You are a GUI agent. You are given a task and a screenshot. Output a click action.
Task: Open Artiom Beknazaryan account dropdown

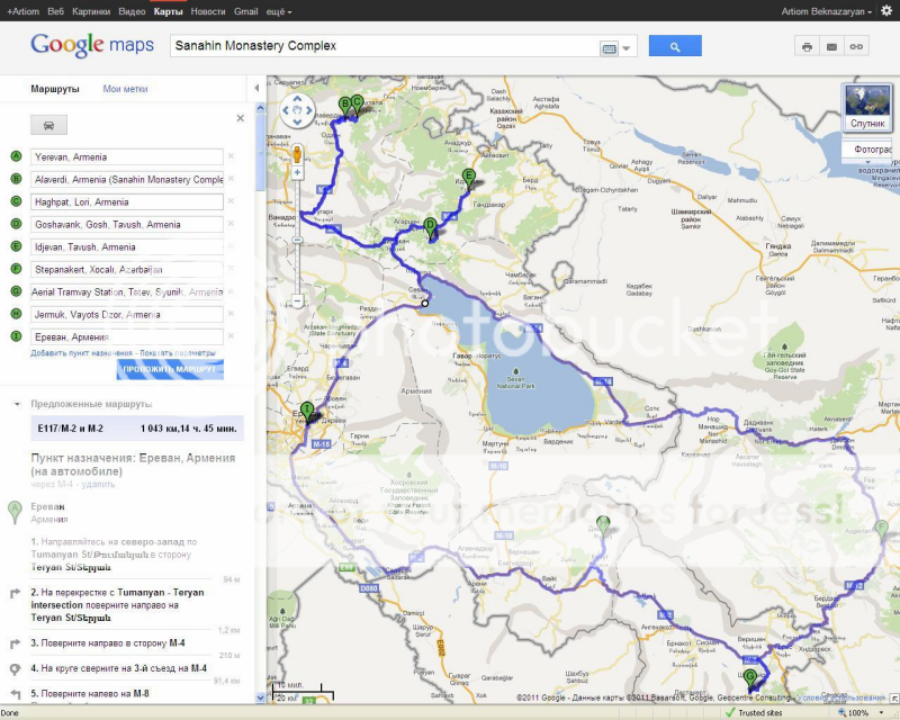(826, 12)
